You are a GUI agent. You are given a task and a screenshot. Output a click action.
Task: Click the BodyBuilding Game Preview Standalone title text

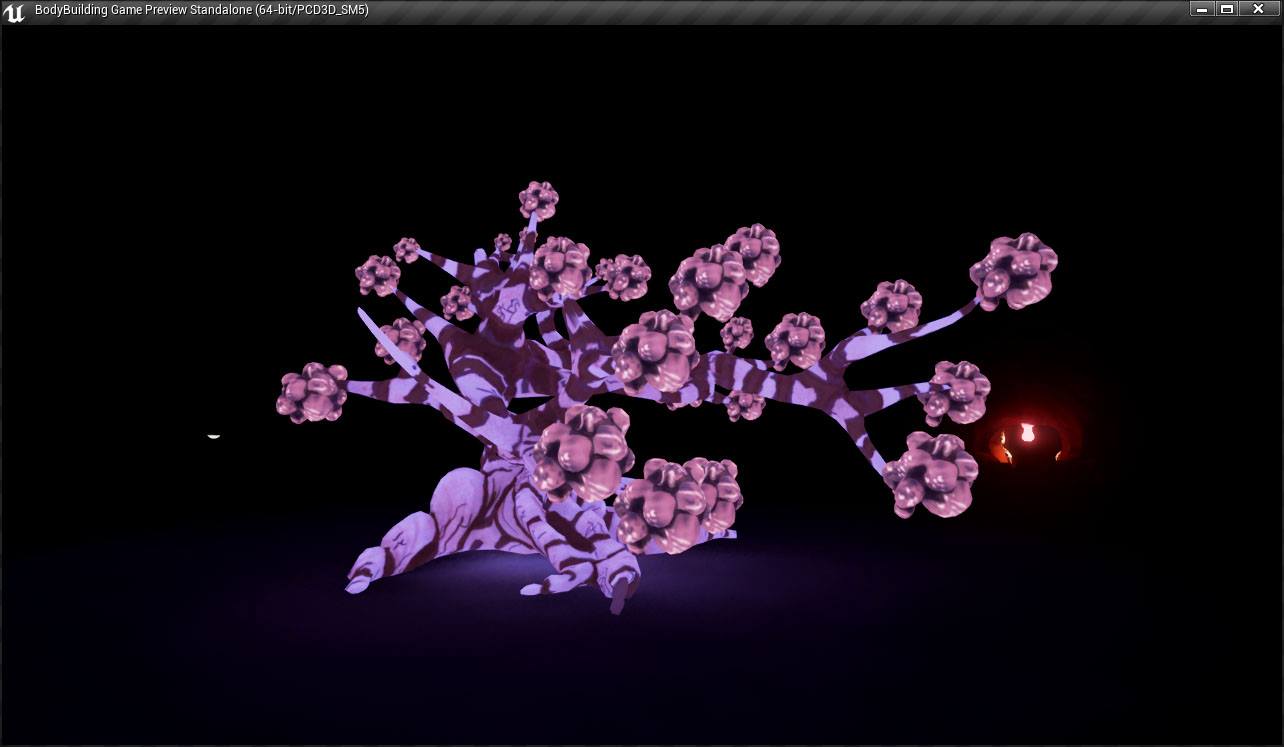point(201,10)
